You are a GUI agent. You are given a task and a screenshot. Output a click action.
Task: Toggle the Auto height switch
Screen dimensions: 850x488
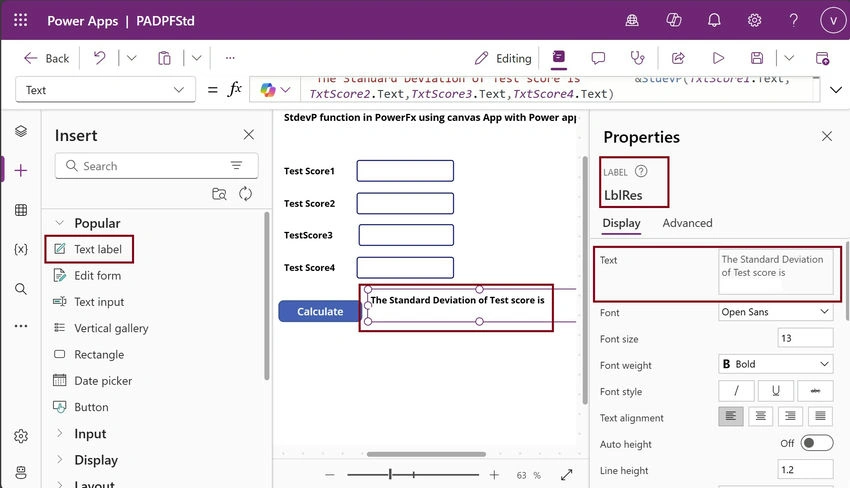point(816,443)
